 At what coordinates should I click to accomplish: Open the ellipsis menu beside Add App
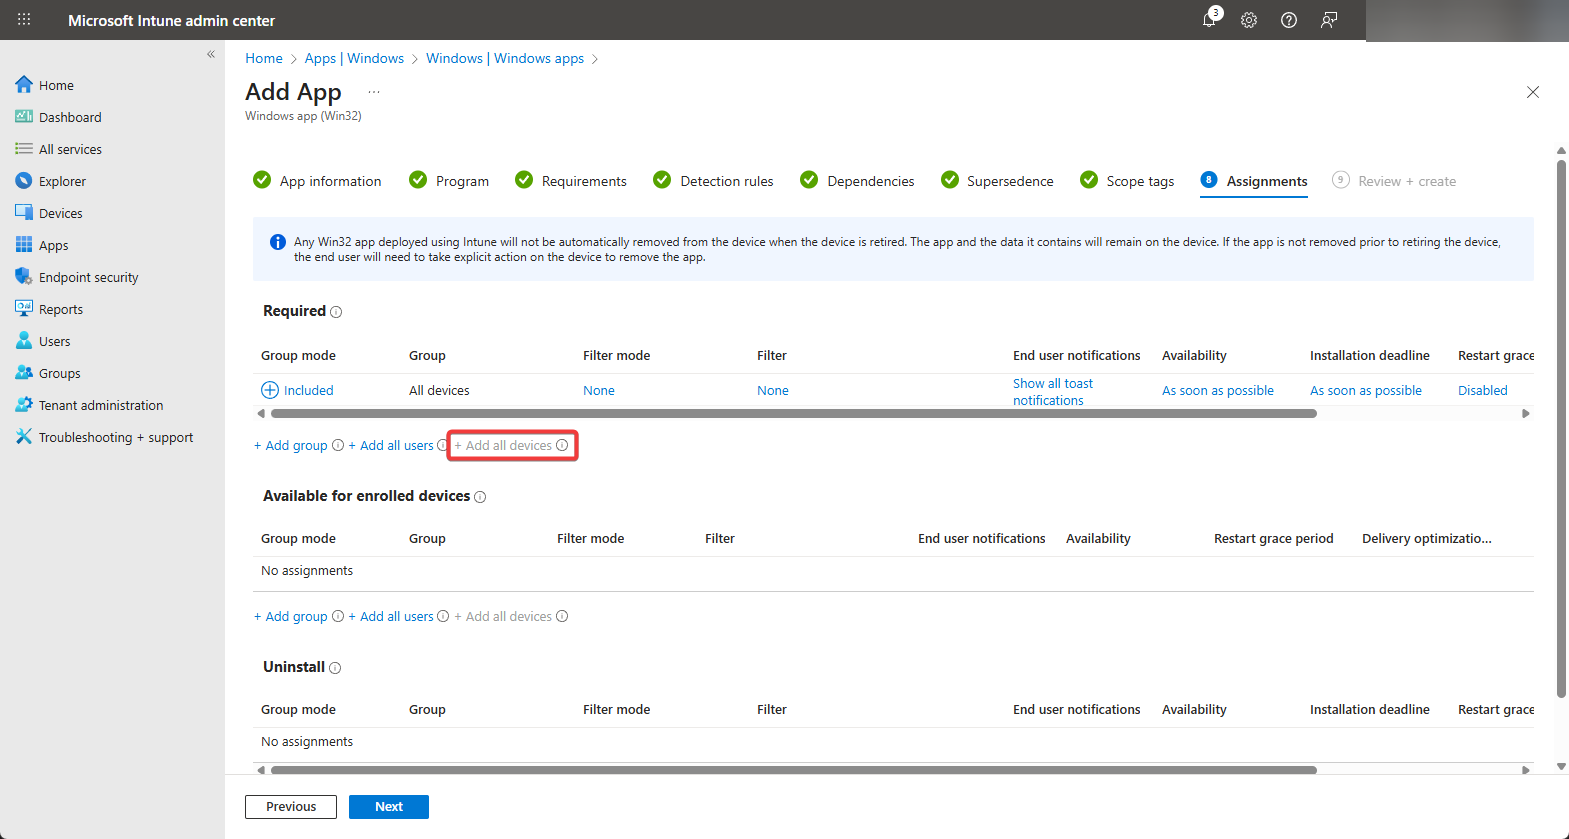[x=374, y=92]
